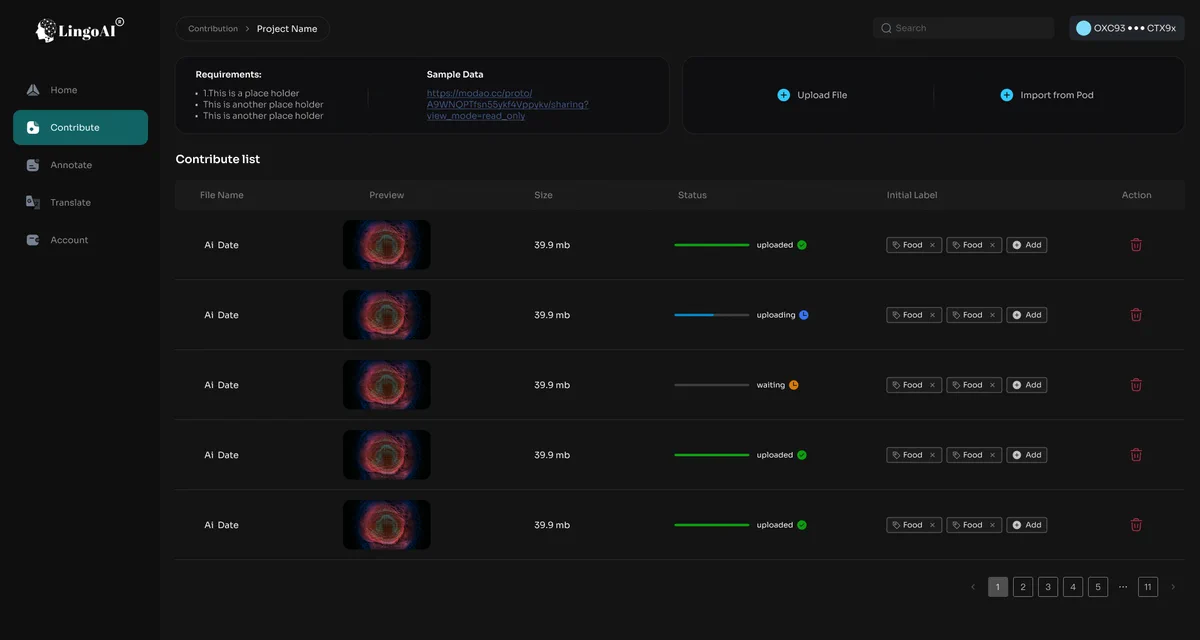Remove second Food tag in waiting row
This screenshot has width=1200, height=640.
point(992,385)
